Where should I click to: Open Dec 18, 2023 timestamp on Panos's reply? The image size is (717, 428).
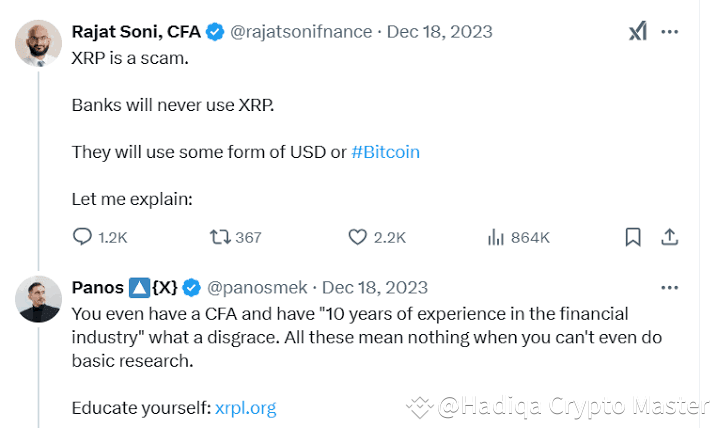pyautogui.click(x=374, y=288)
